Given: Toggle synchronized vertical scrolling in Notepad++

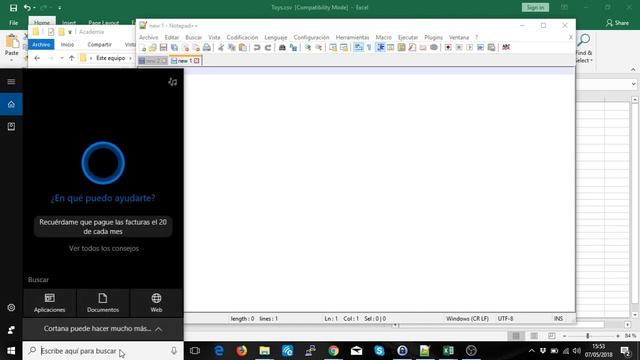Looking at the screenshot, I should tap(333, 47).
